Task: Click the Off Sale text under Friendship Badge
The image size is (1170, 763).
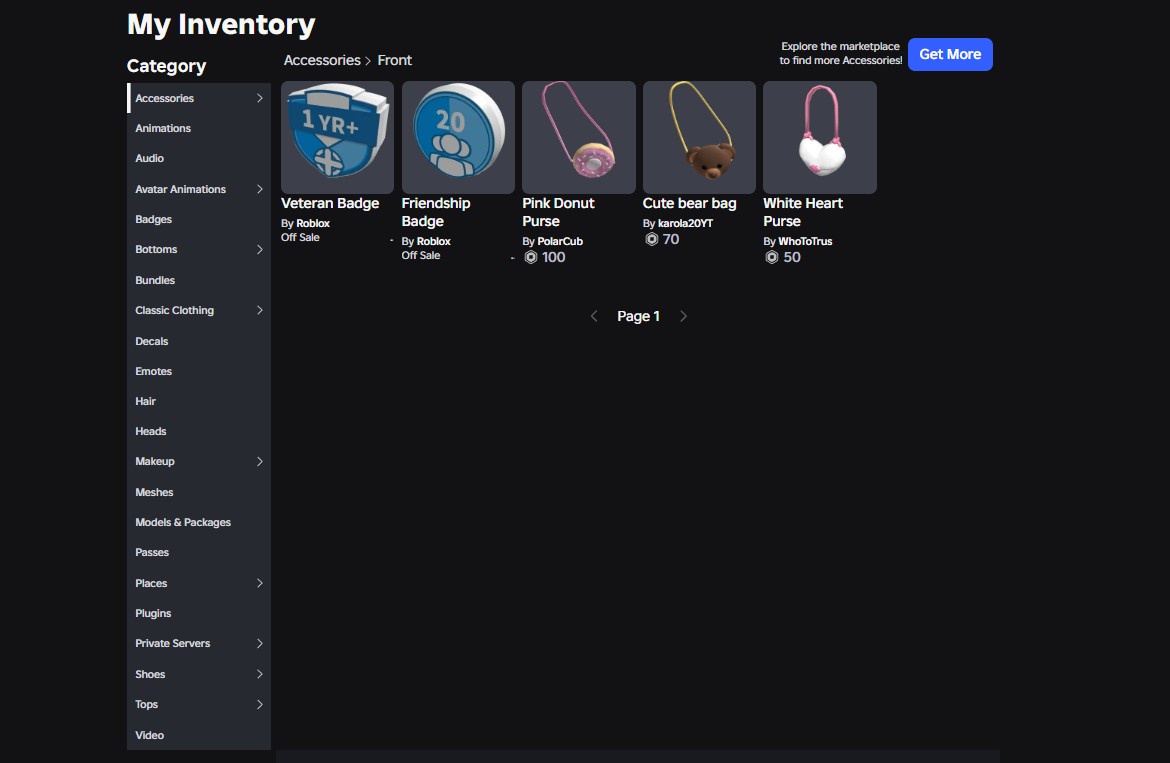Action: coord(421,255)
